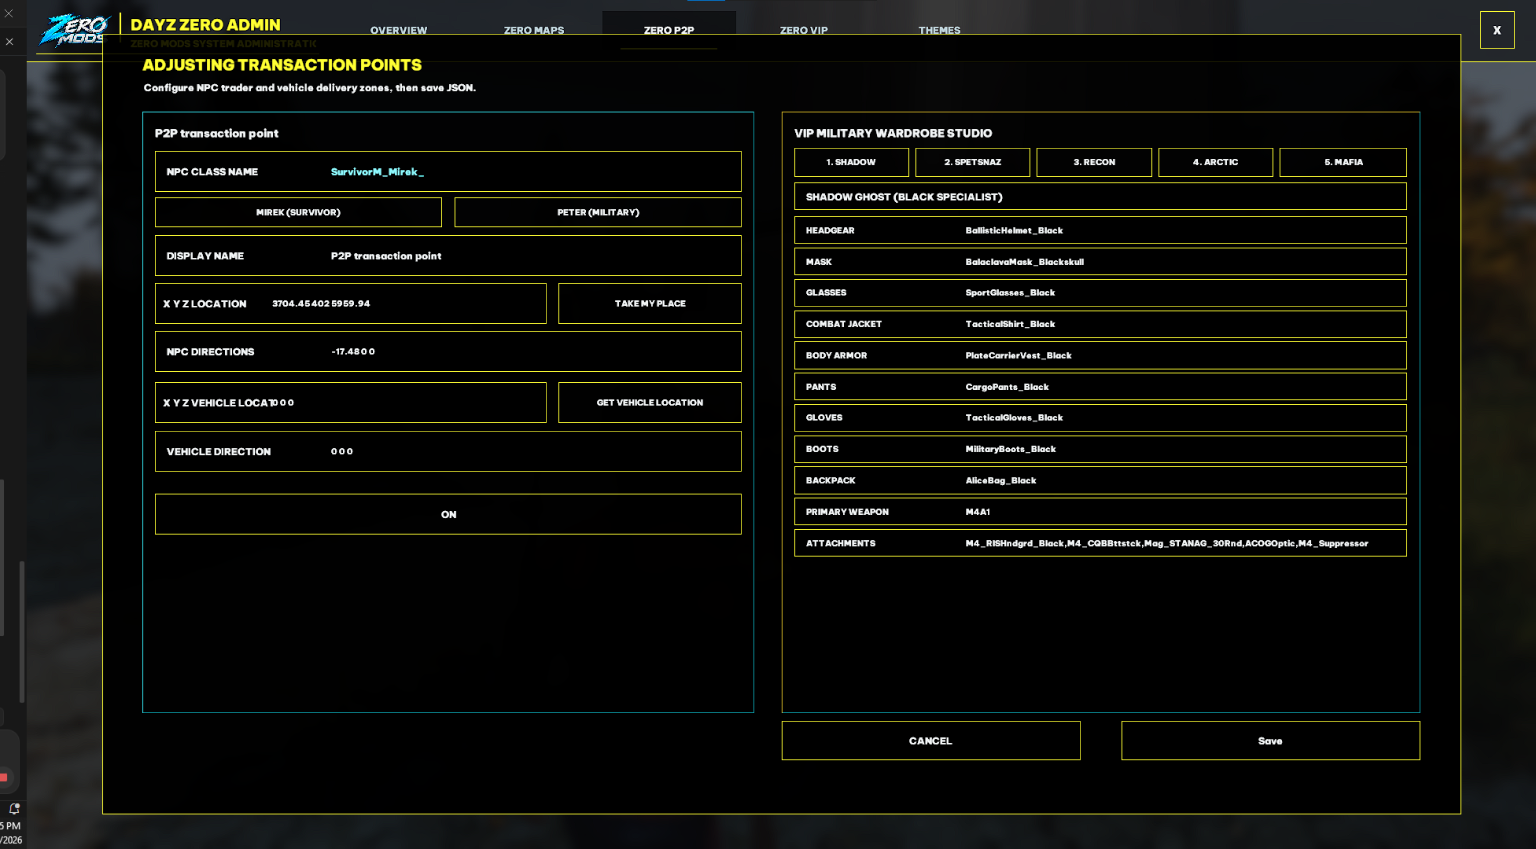Edit the Mask field

pos(1100,262)
